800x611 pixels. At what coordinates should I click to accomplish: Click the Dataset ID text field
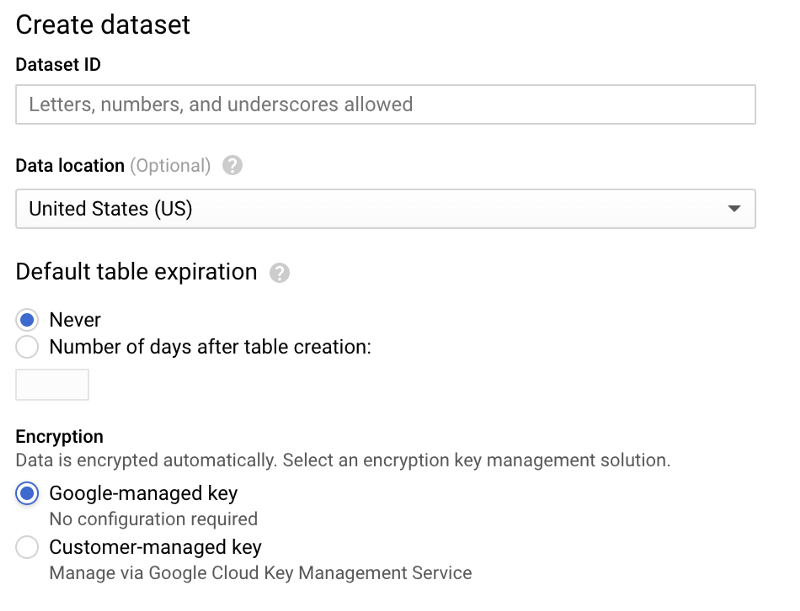(x=385, y=104)
